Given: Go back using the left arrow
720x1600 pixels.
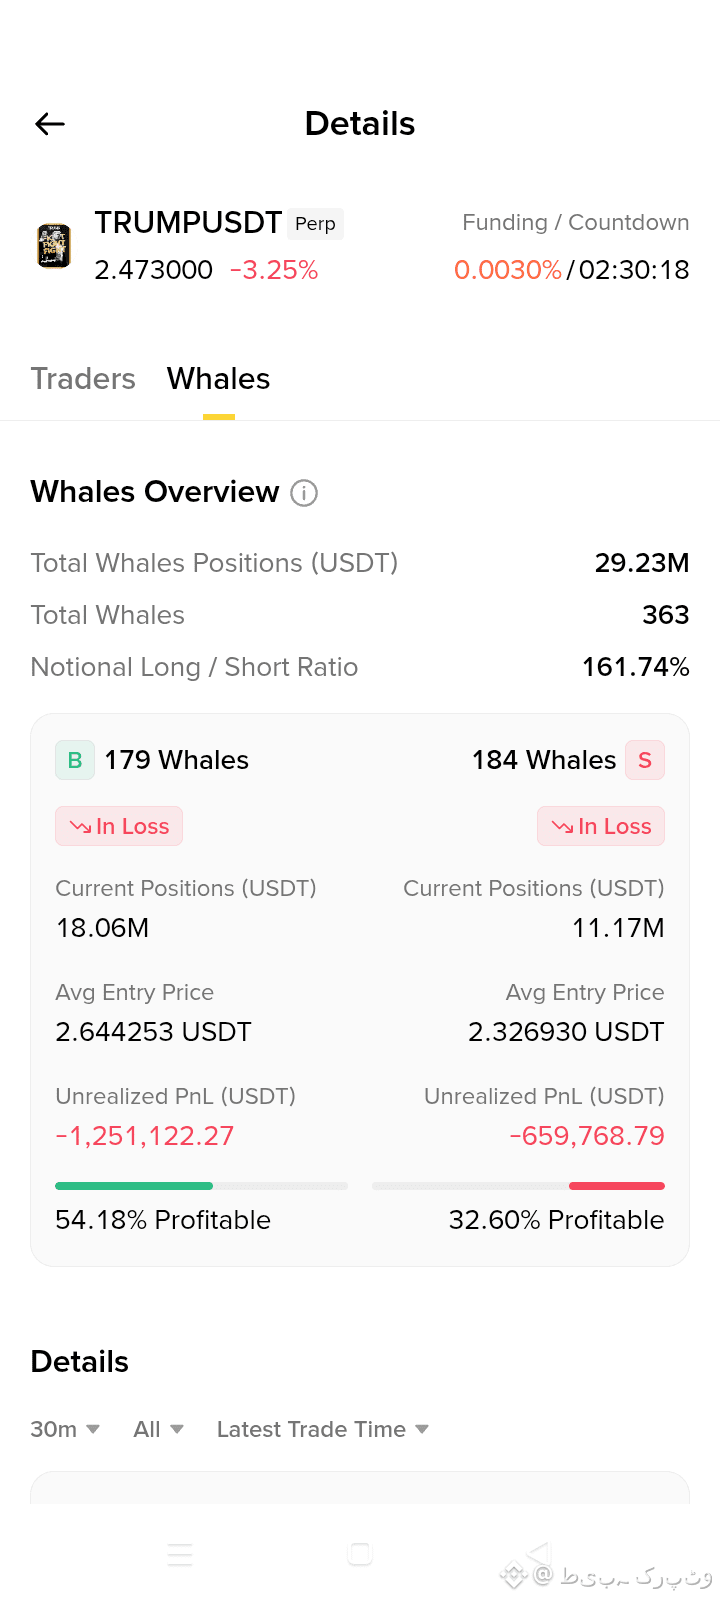Looking at the screenshot, I should [x=50, y=124].
